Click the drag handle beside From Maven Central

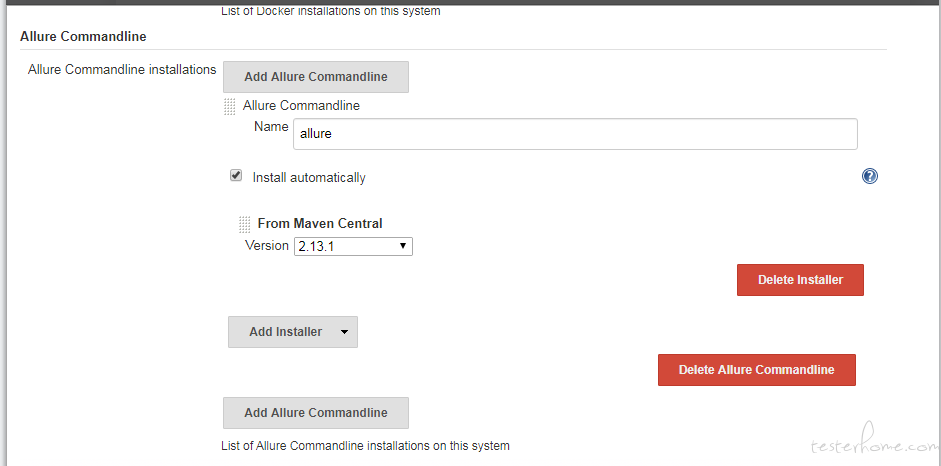[244, 224]
